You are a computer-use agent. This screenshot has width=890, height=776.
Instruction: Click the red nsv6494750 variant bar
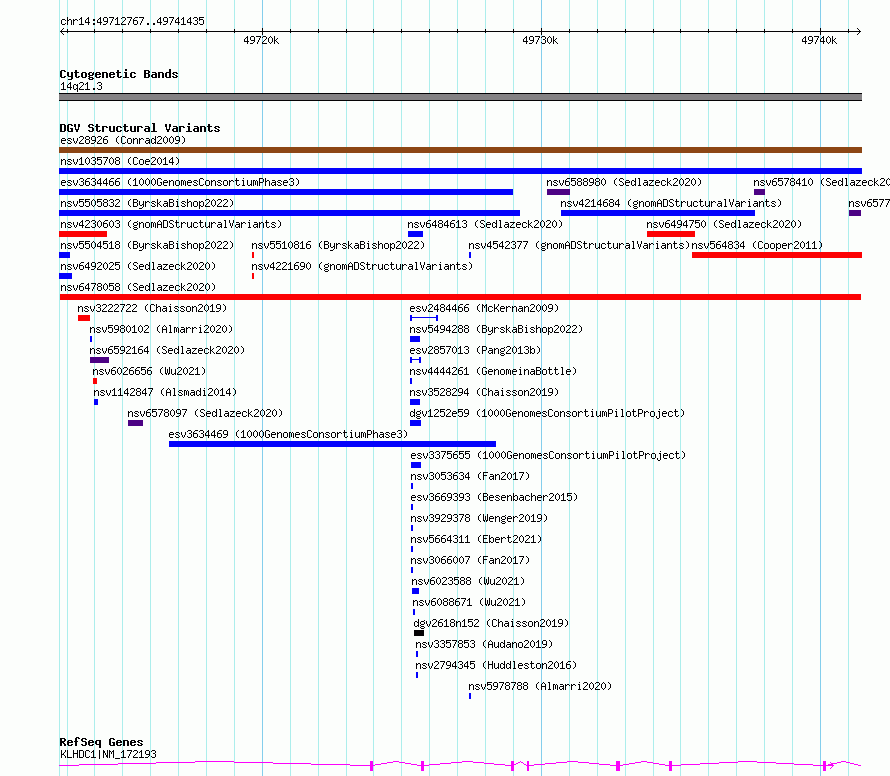click(671, 234)
